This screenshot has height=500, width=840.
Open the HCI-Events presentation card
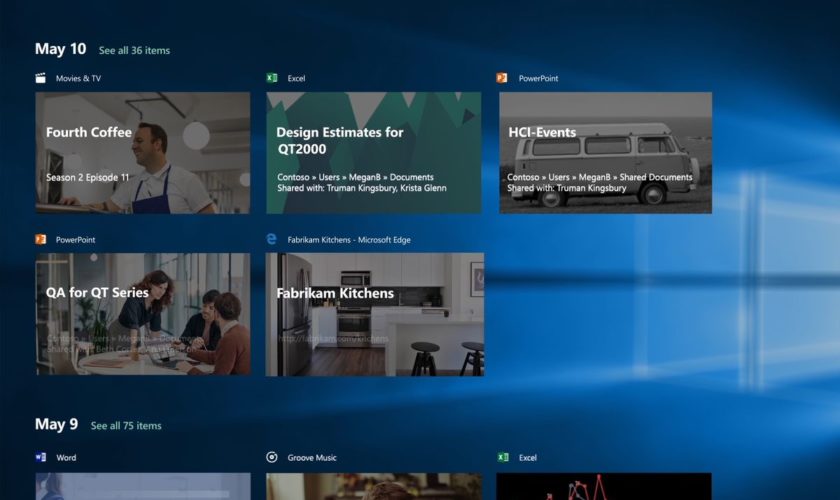pos(605,153)
